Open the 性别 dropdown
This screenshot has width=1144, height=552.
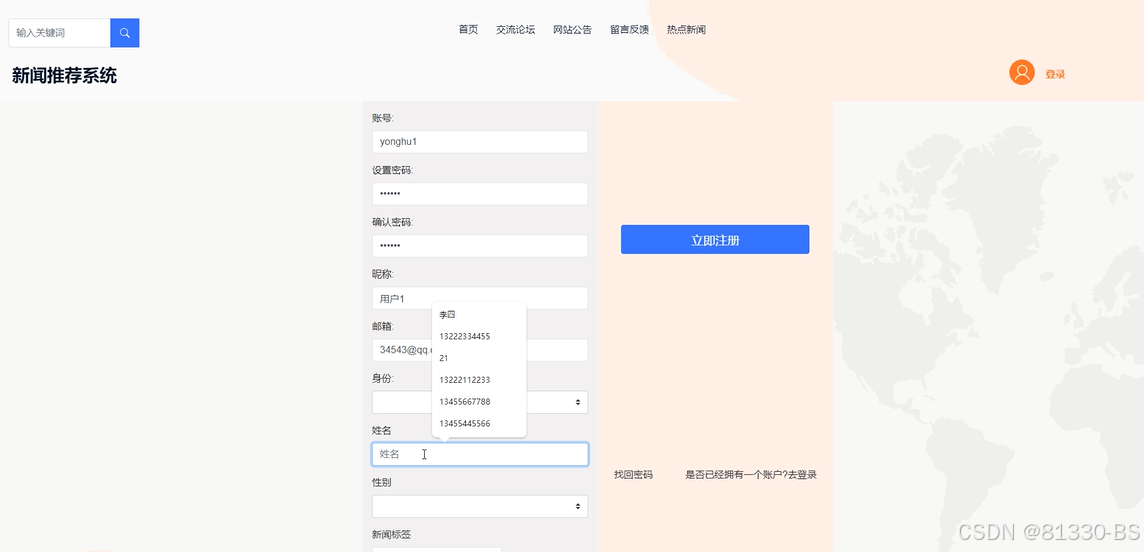click(480, 506)
